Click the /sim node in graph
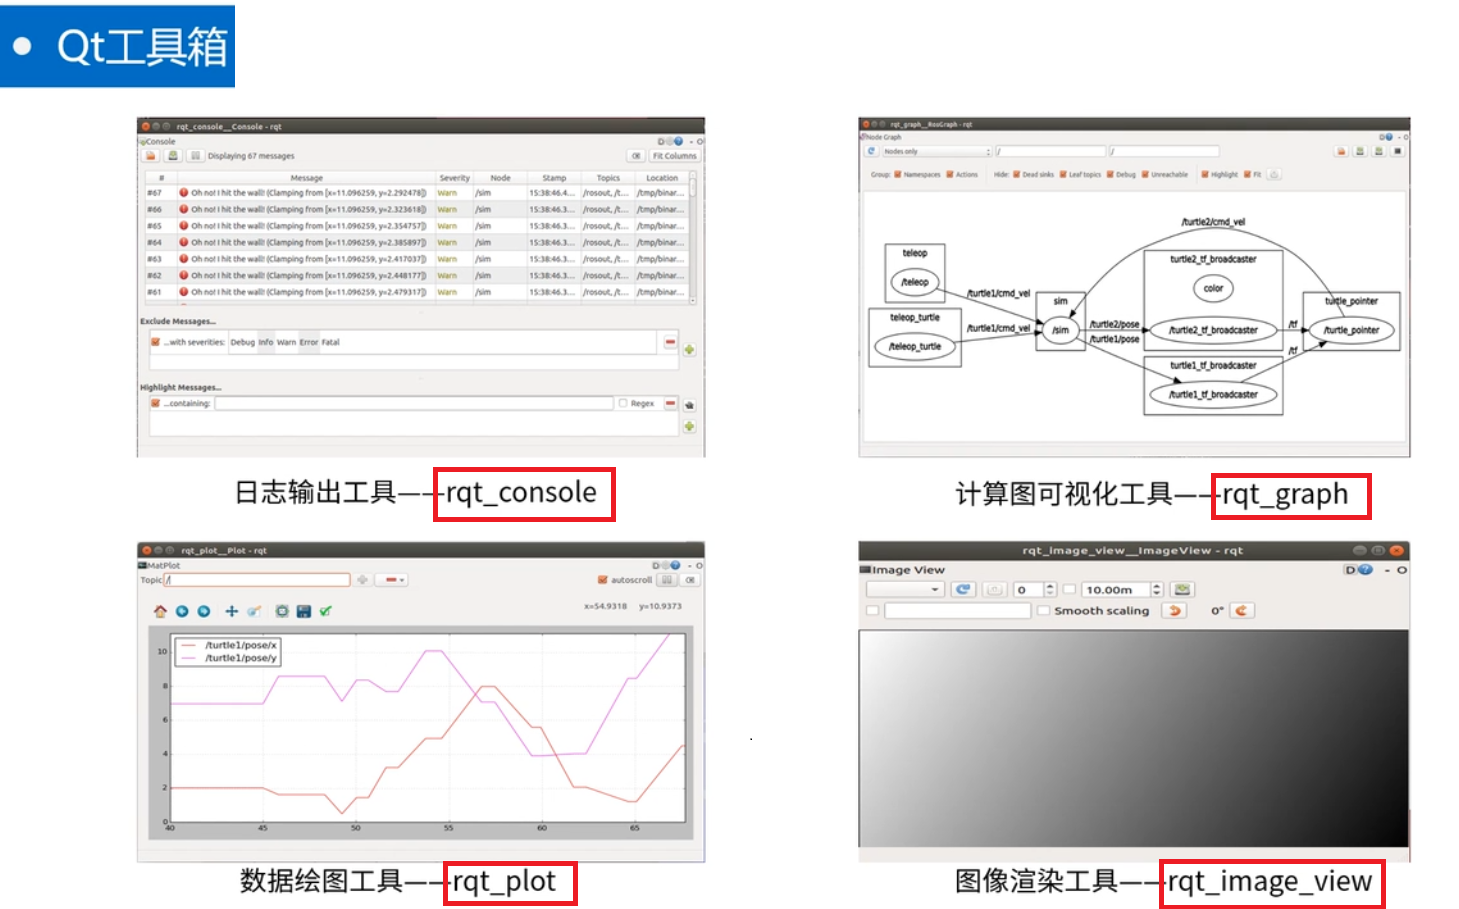 (x=1060, y=330)
